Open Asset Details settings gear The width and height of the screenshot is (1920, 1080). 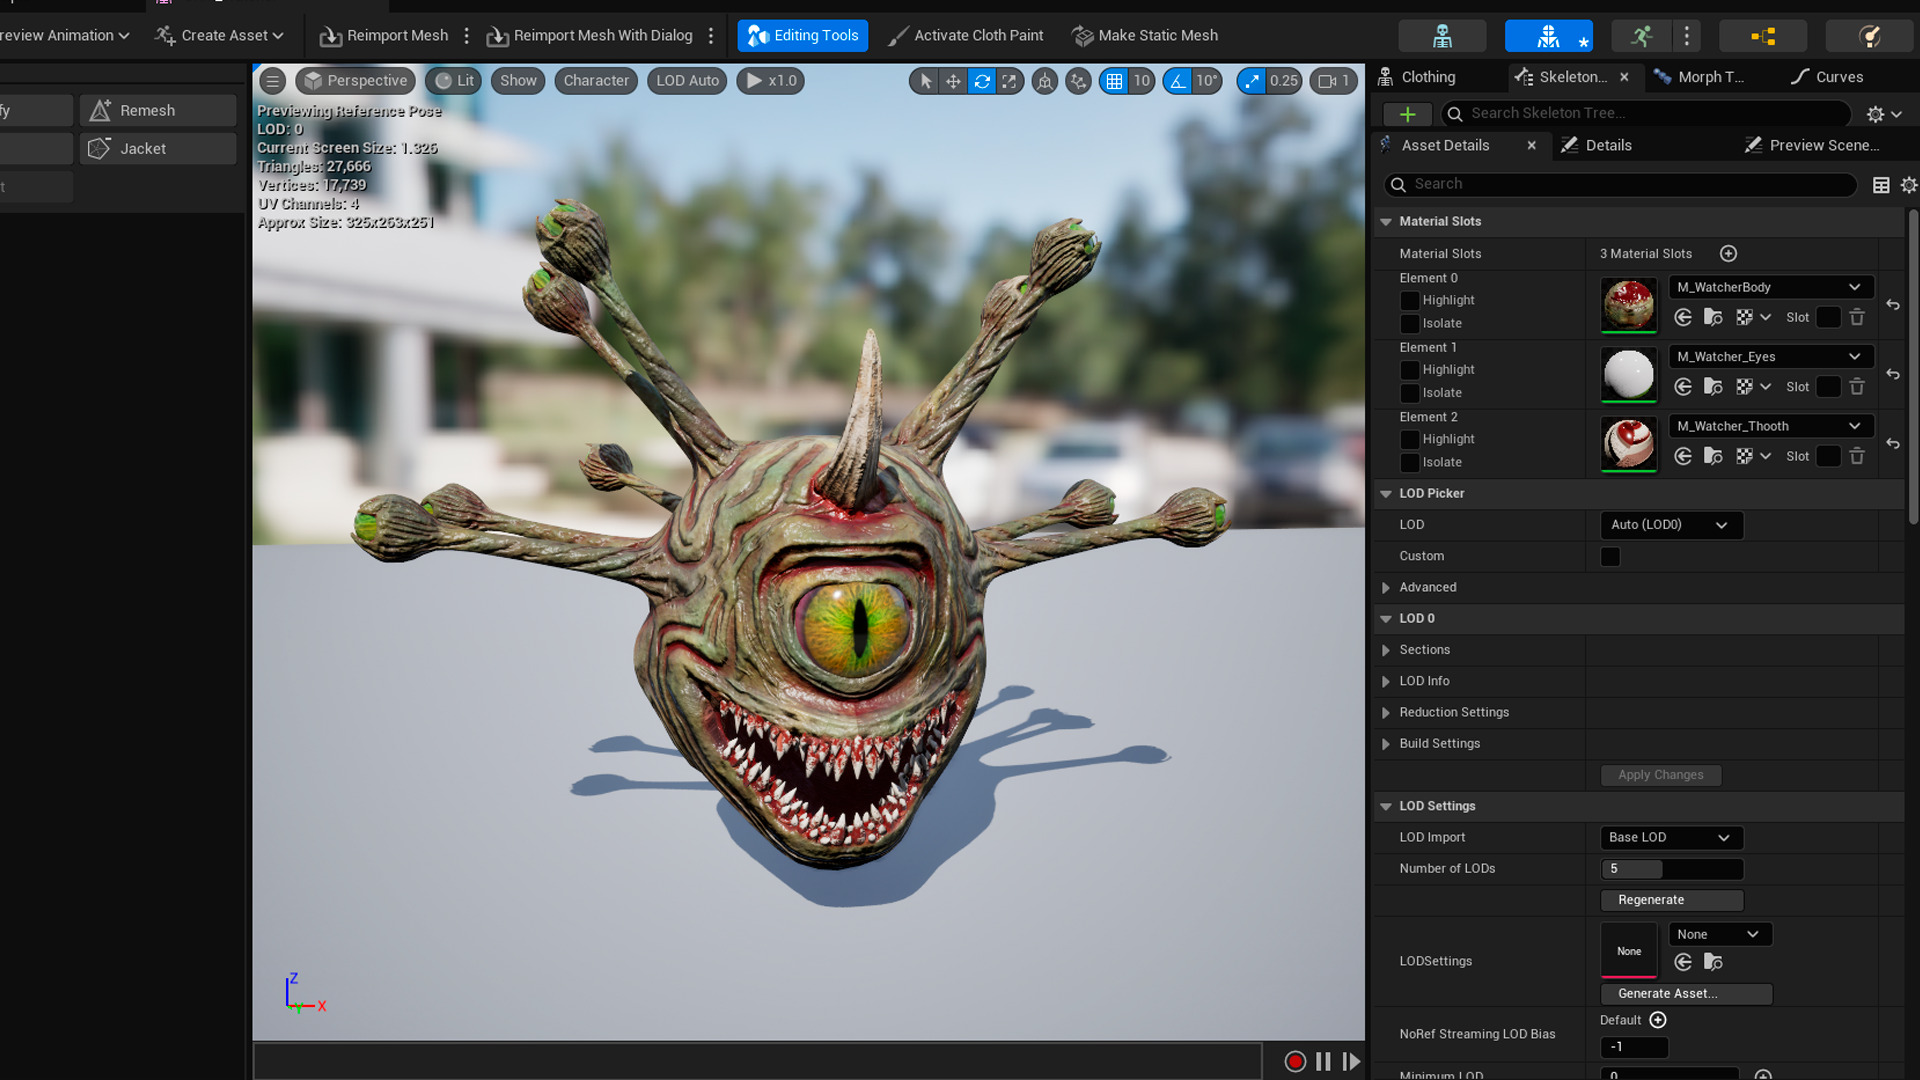(x=1909, y=185)
